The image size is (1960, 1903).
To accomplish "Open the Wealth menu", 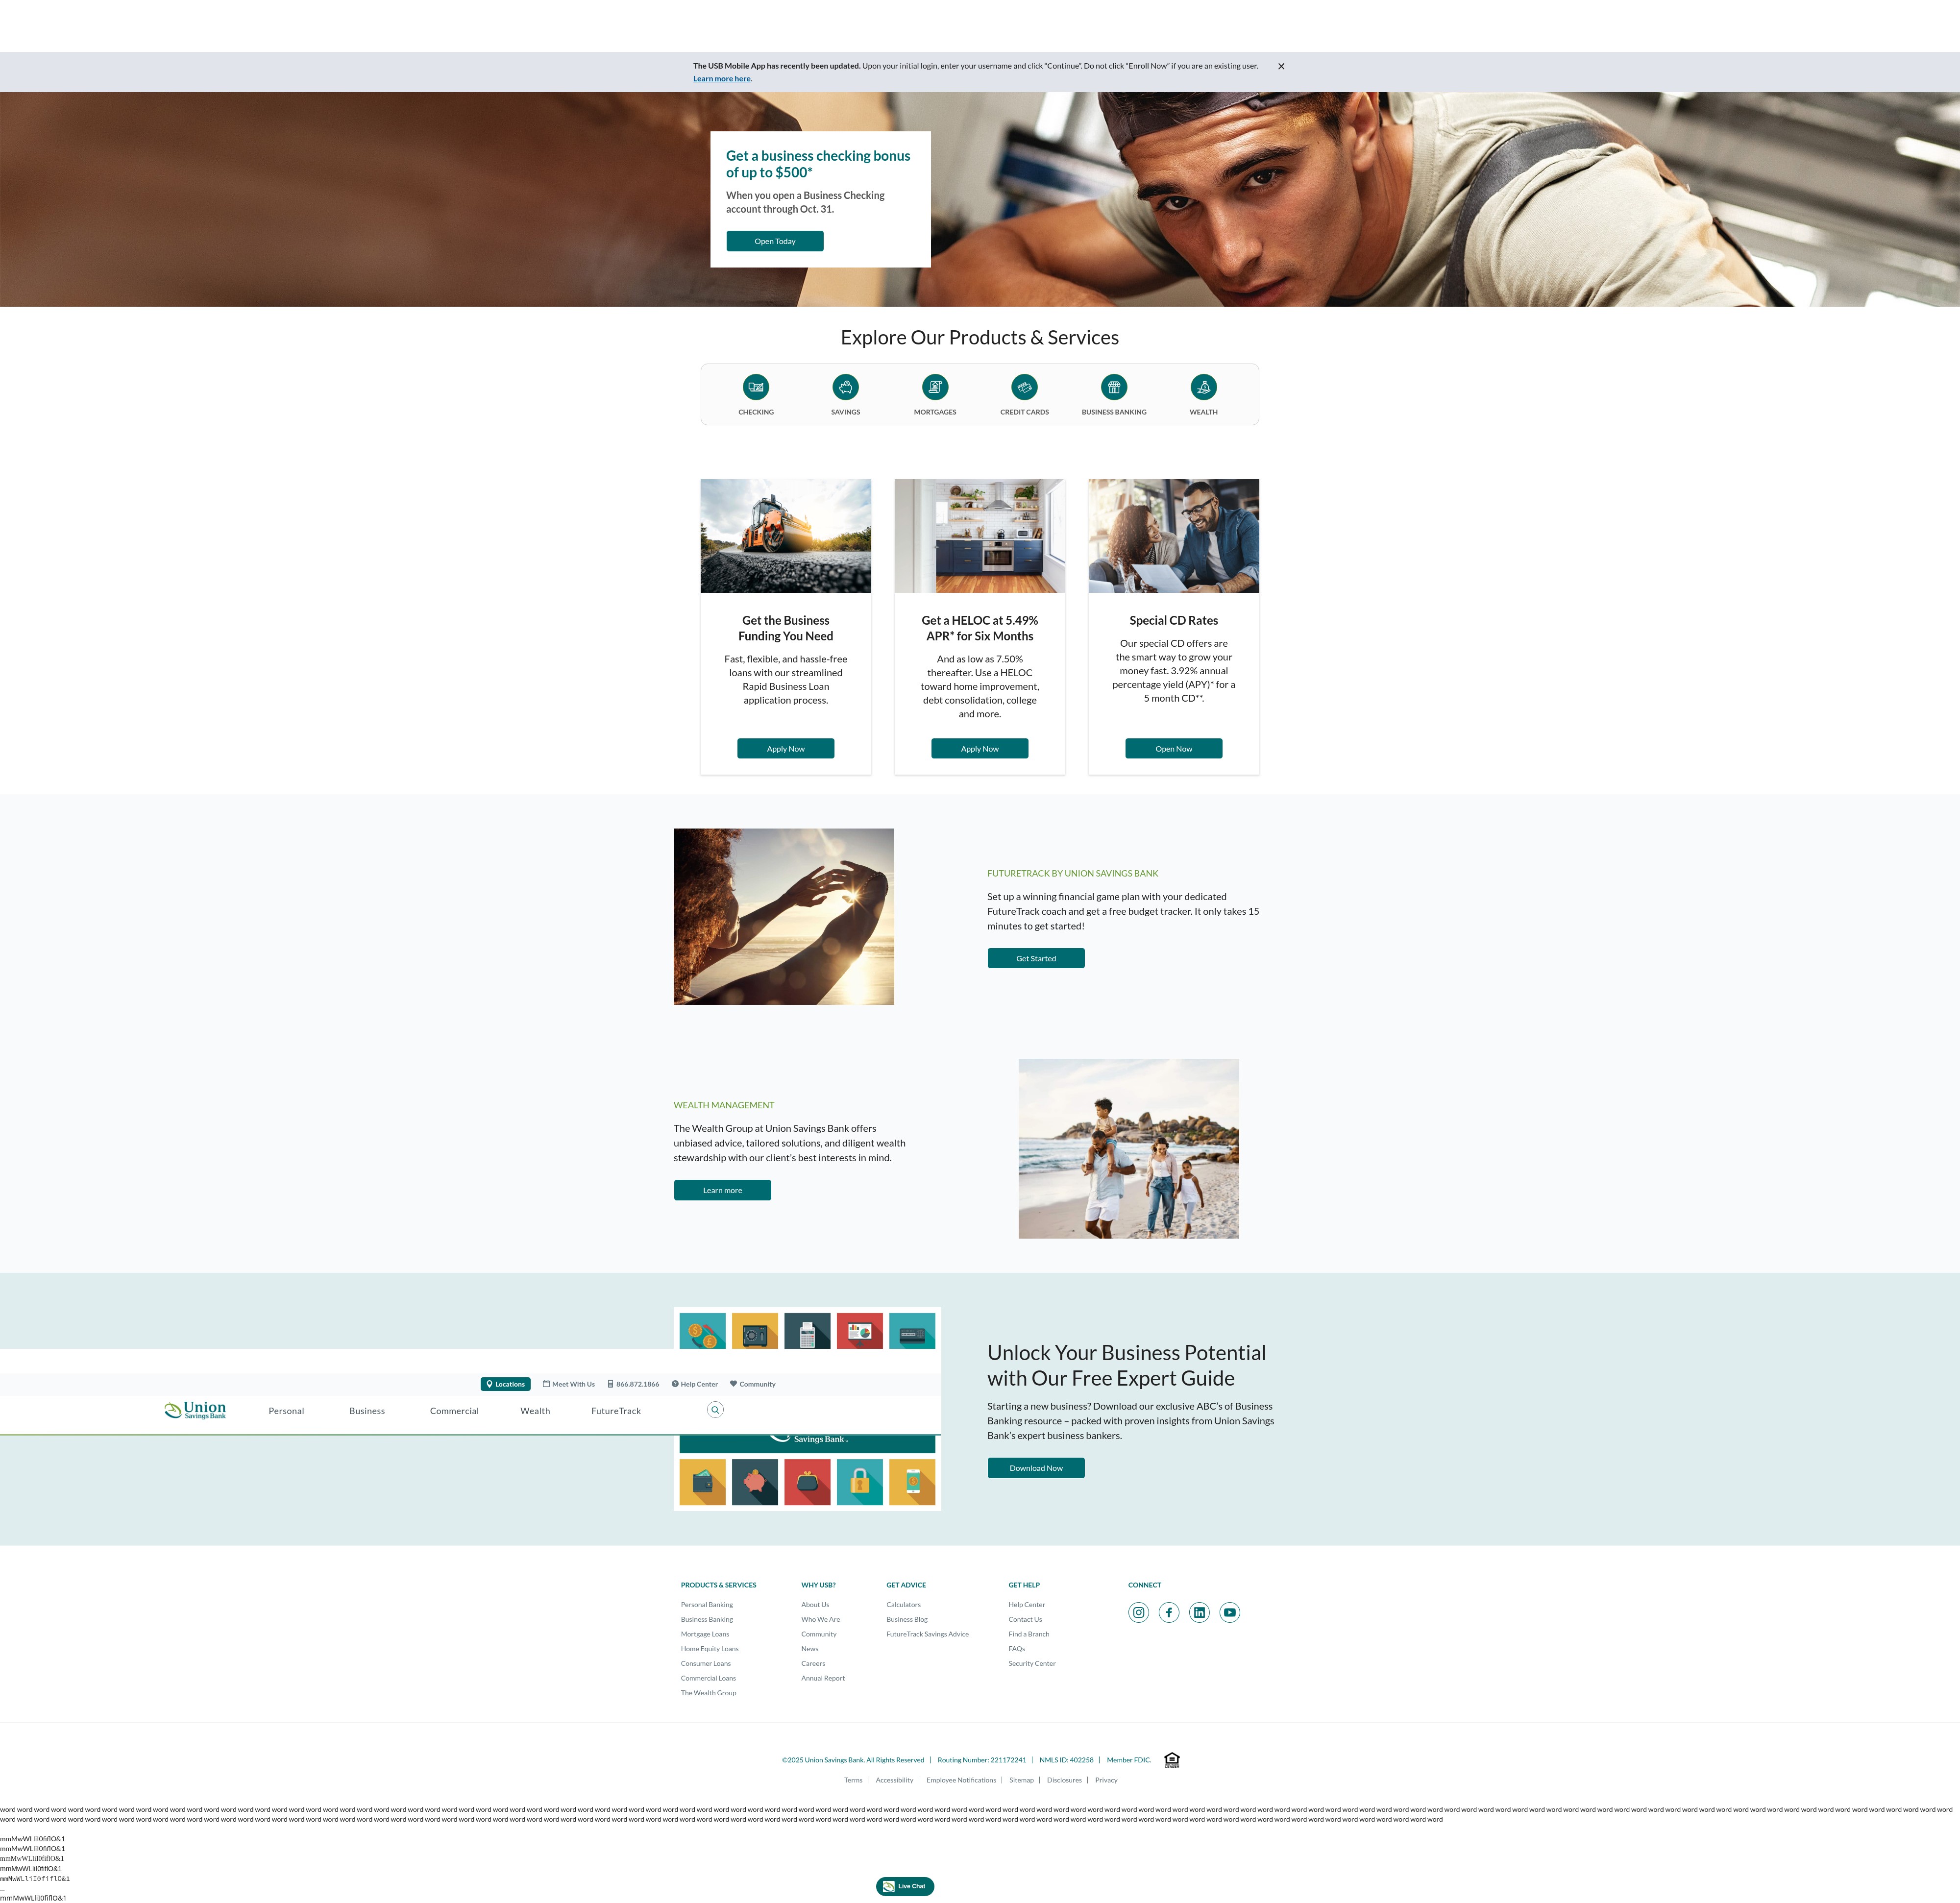I will (x=535, y=1411).
